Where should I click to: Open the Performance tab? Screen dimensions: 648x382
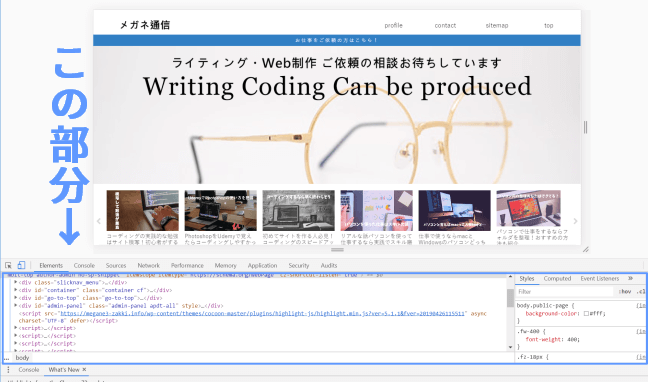click(187, 265)
